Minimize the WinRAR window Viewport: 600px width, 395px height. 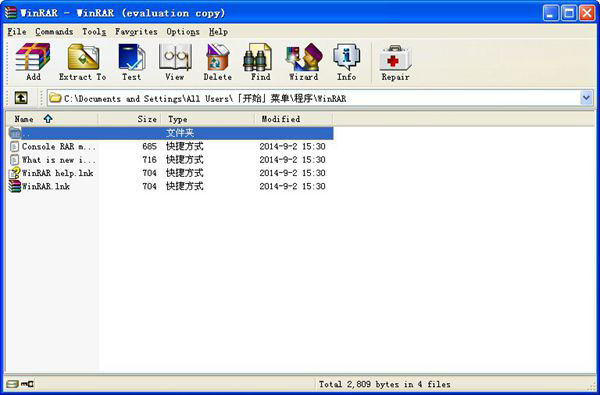tap(551, 13)
